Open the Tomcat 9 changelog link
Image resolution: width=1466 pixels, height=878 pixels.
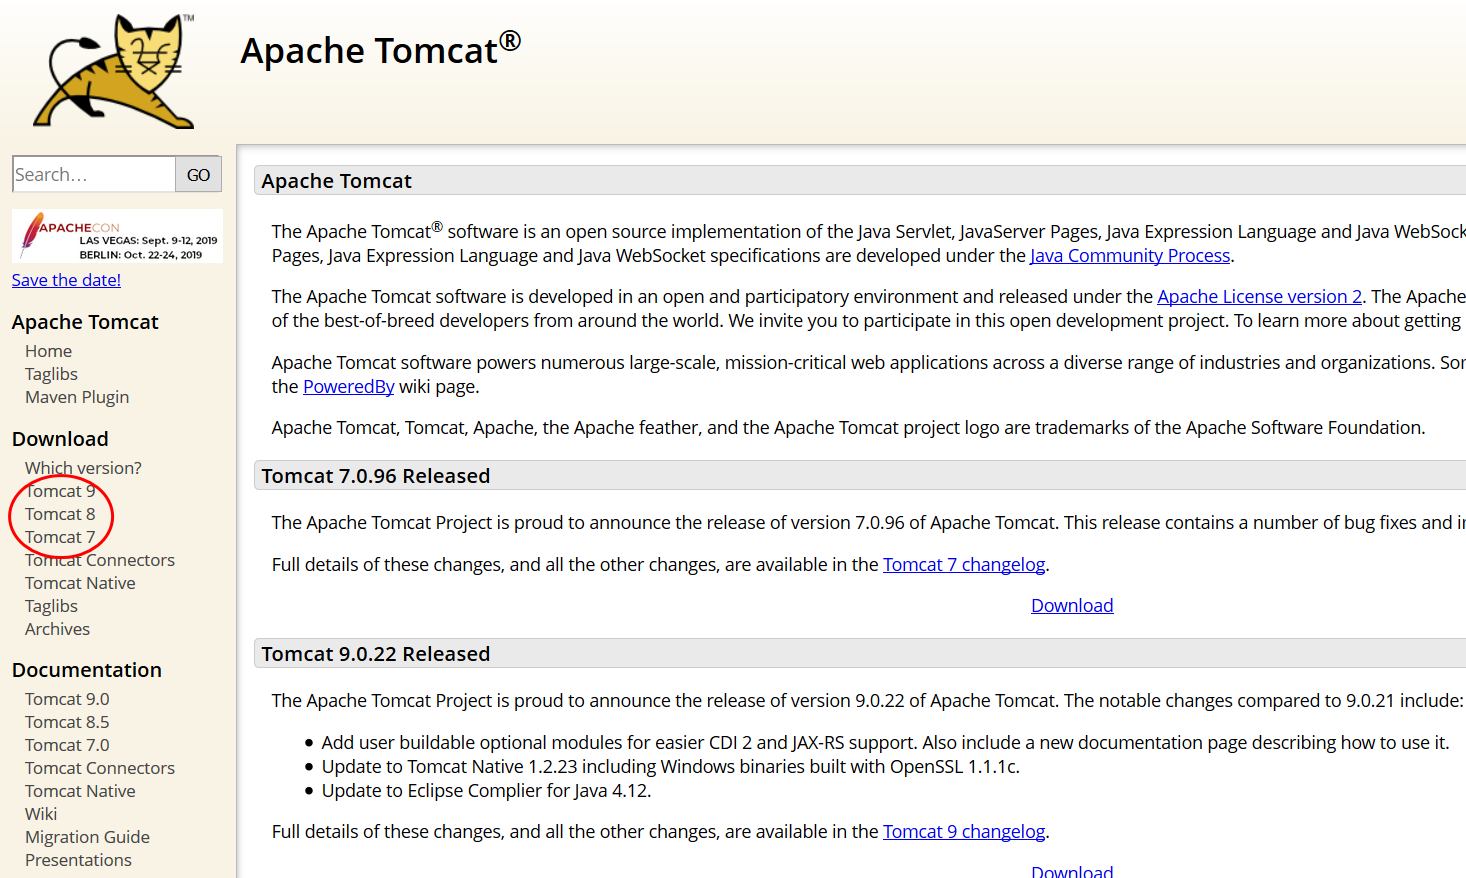[x=964, y=832]
